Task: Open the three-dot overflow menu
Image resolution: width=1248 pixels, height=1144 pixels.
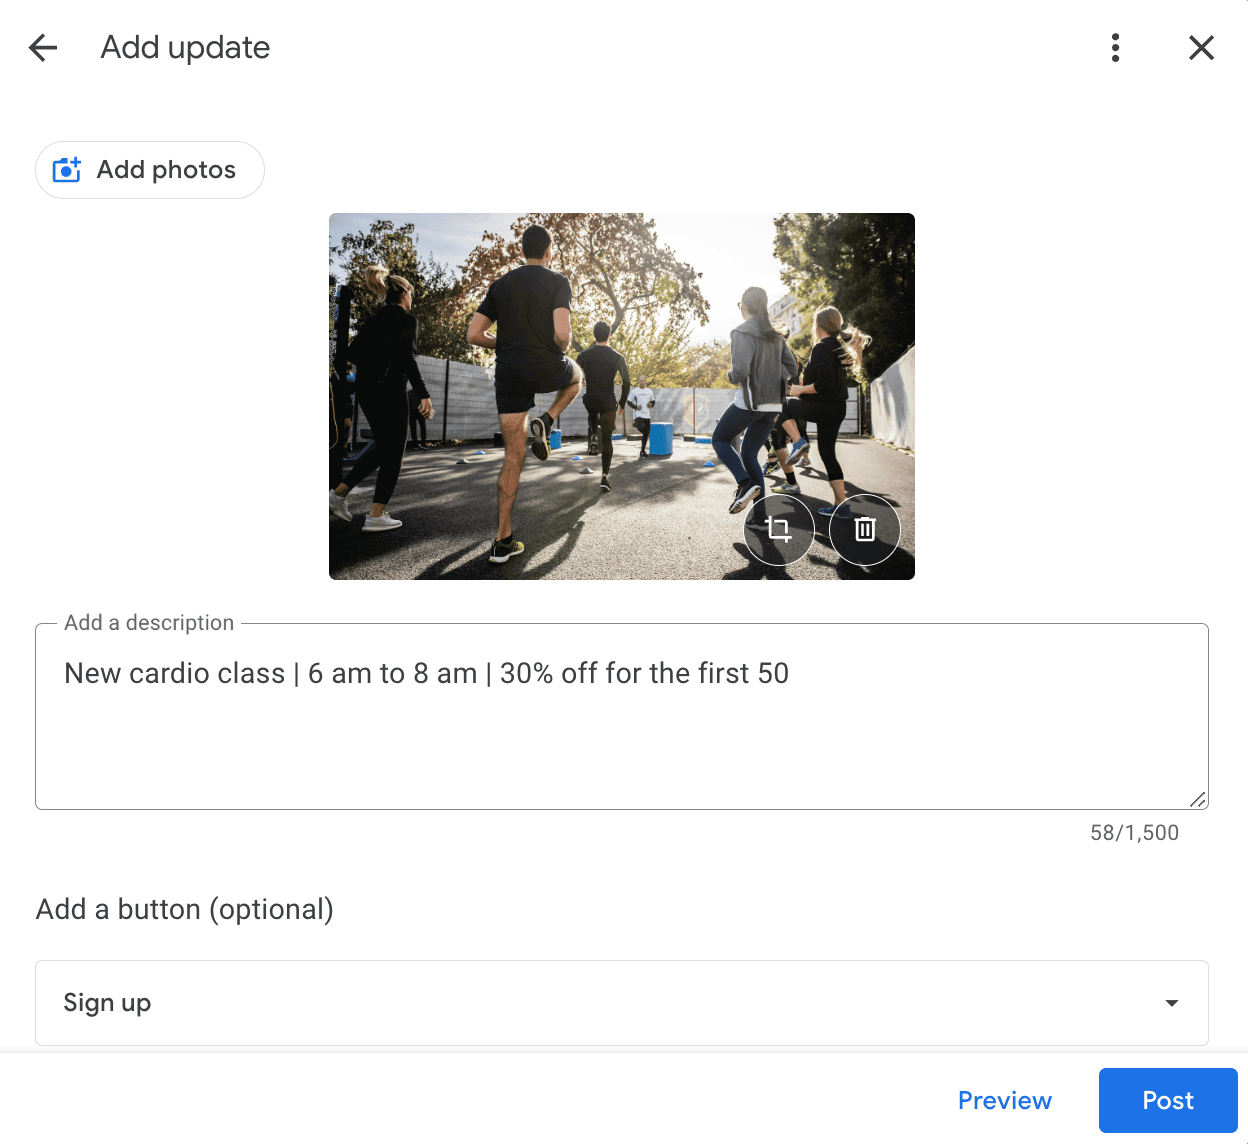Action: point(1115,47)
